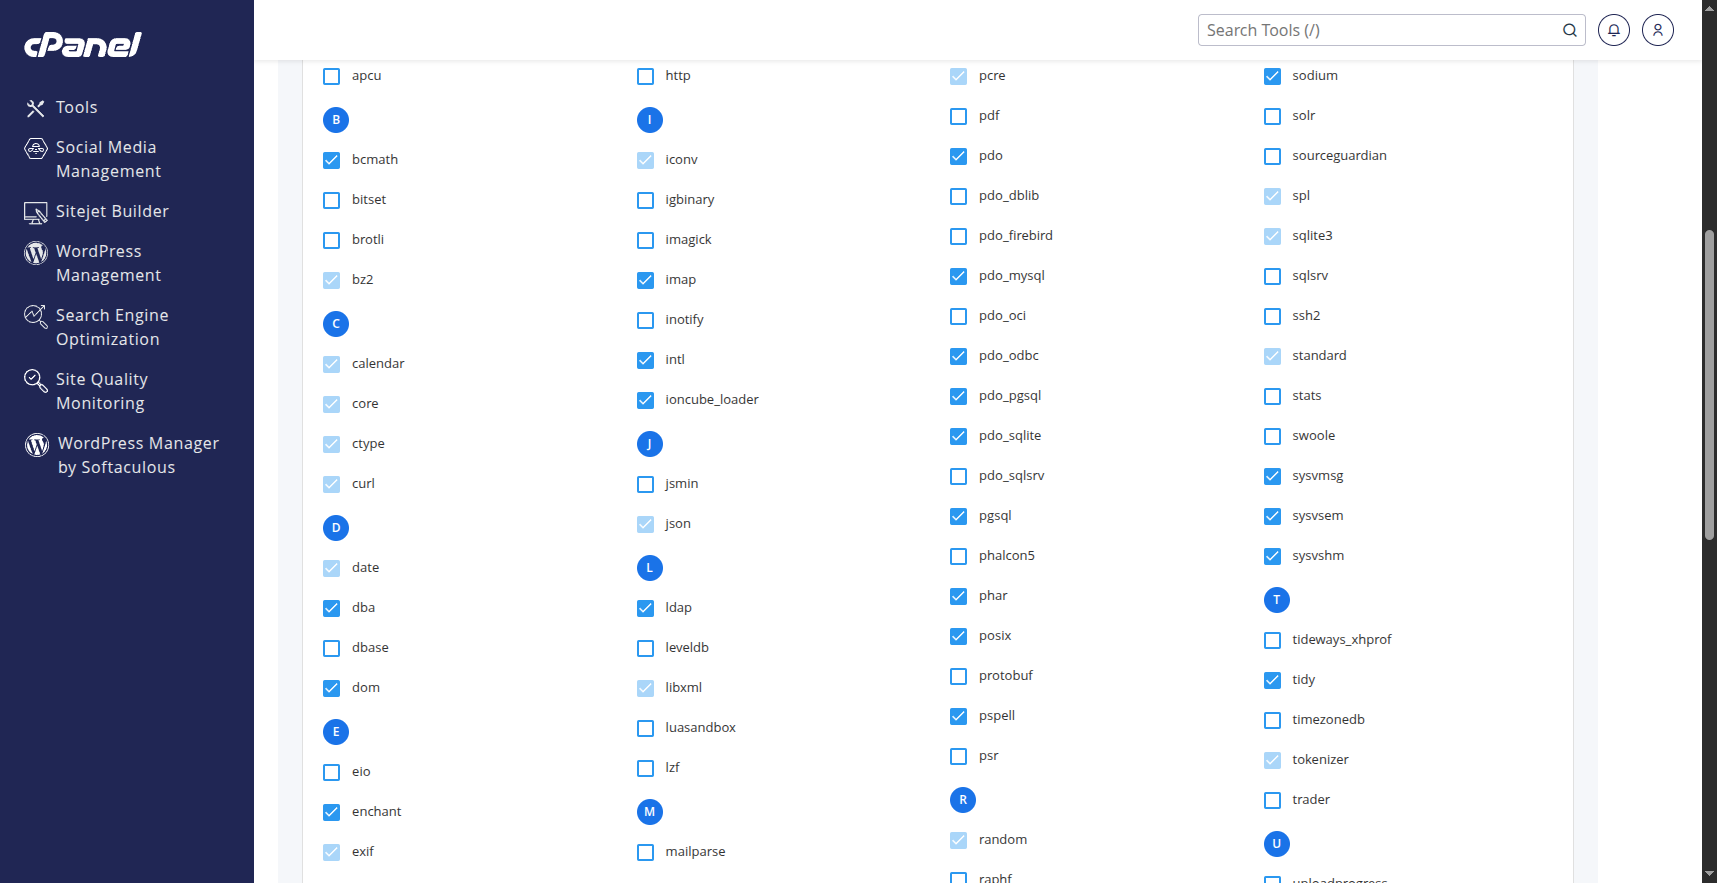Uncheck the ldap checkbox
The height and width of the screenshot is (883, 1717).
point(646,608)
